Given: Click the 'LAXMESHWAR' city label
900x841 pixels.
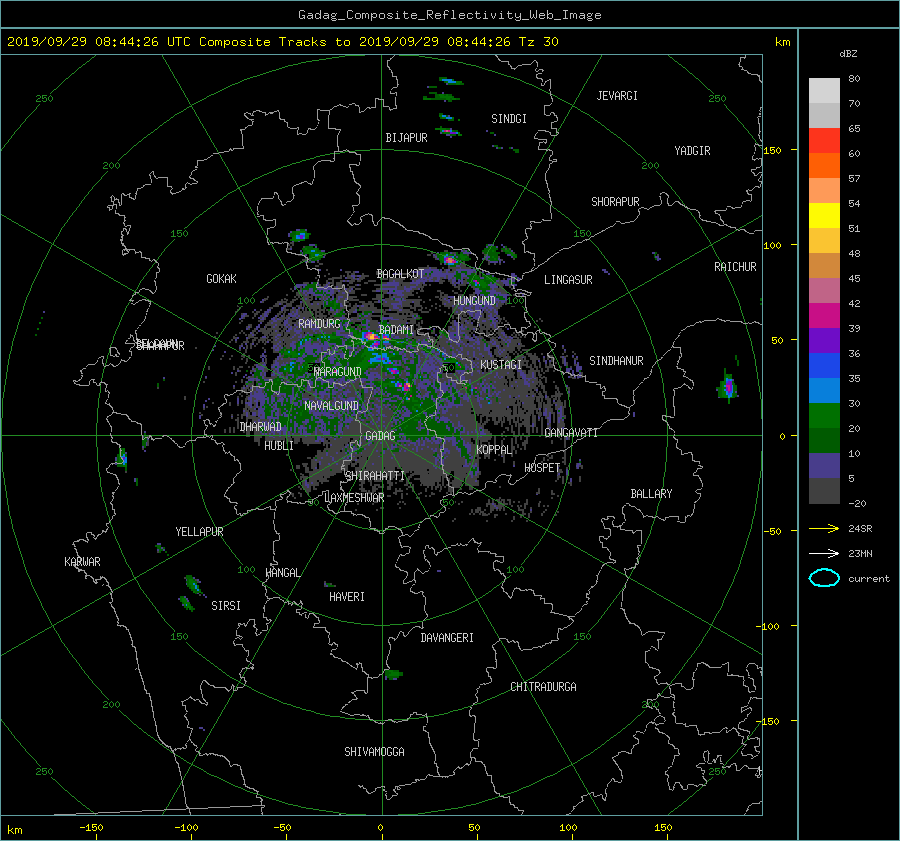Looking at the screenshot, I should pyautogui.click(x=354, y=498).
